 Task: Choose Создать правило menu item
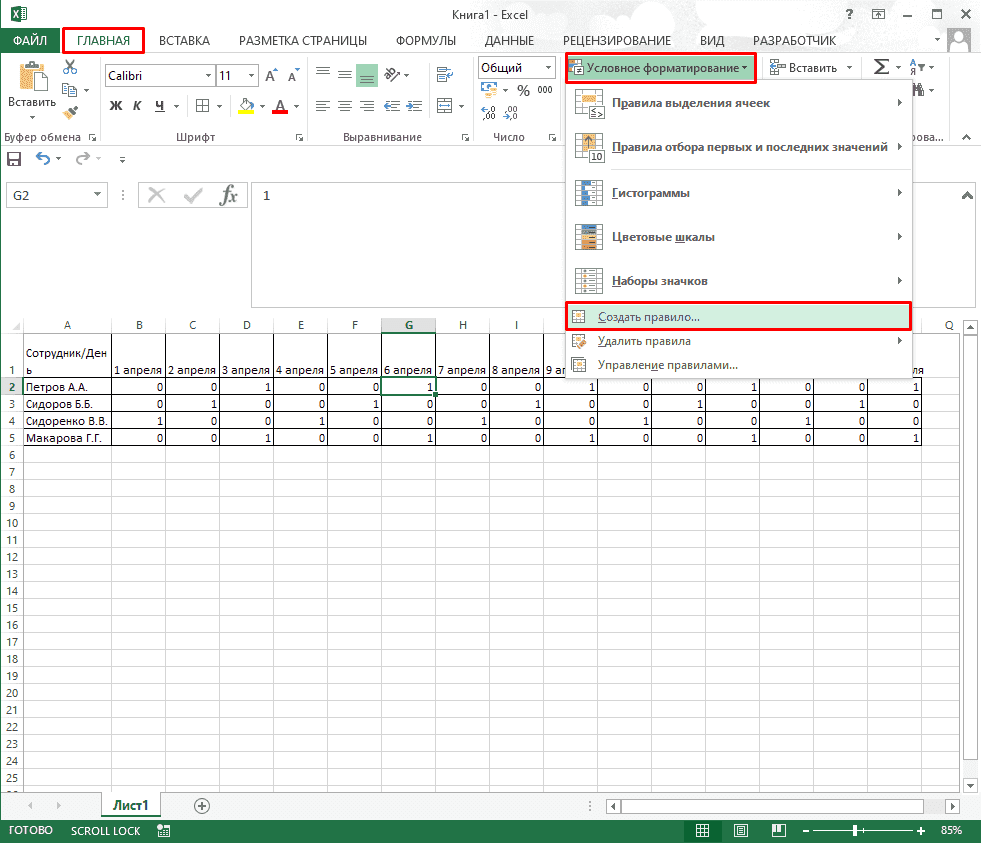pyautogui.click(x=739, y=317)
